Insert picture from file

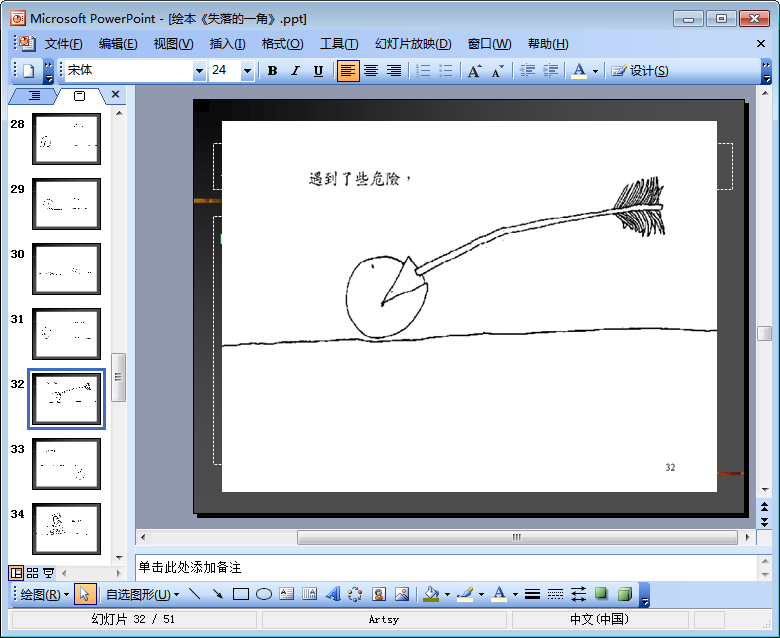(x=402, y=594)
